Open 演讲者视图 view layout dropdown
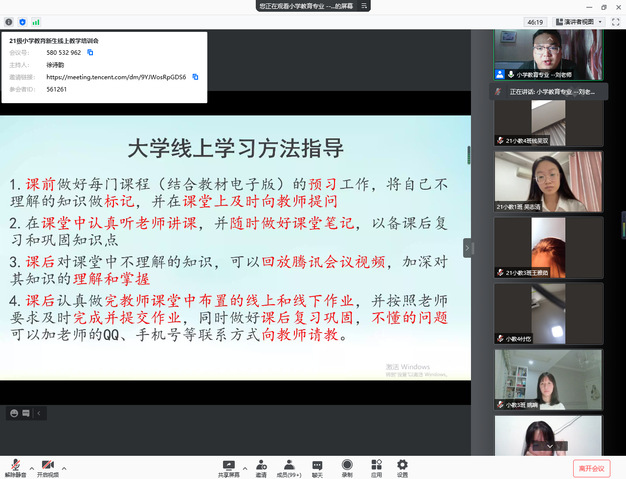Viewport: 626px width, 479px height. click(x=579, y=20)
